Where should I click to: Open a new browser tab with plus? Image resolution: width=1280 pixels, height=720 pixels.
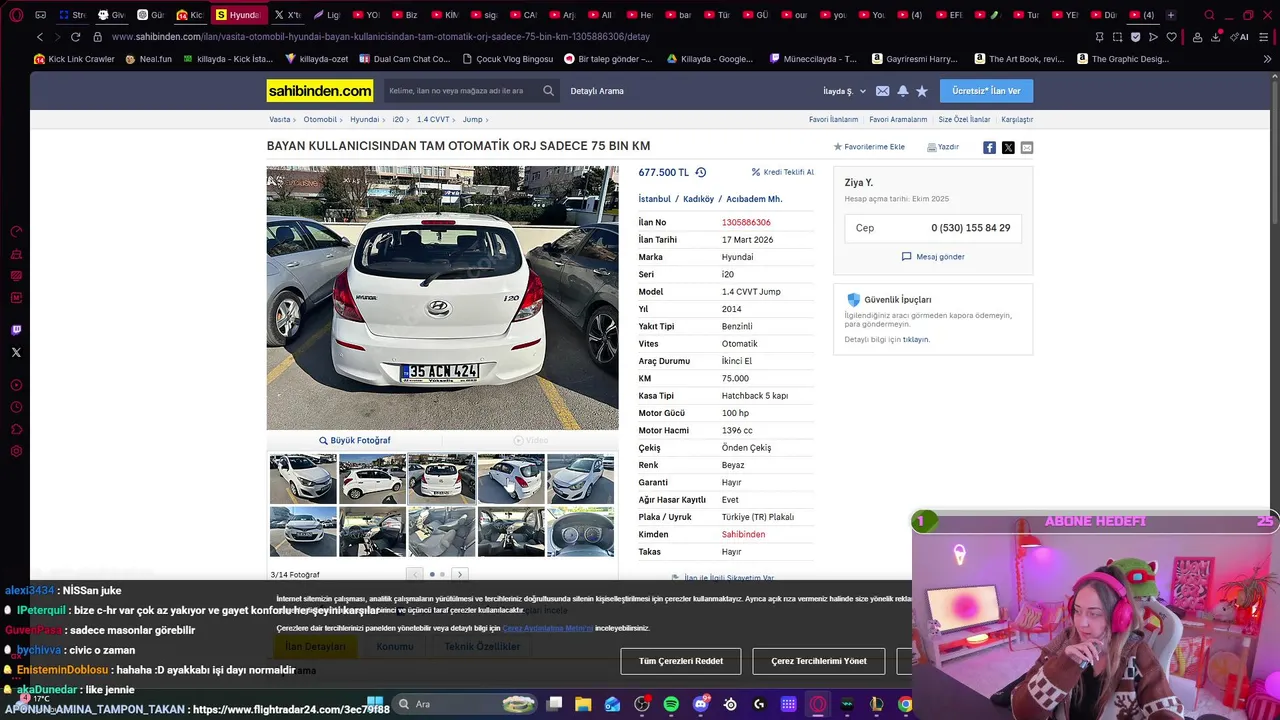click(x=1171, y=15)
